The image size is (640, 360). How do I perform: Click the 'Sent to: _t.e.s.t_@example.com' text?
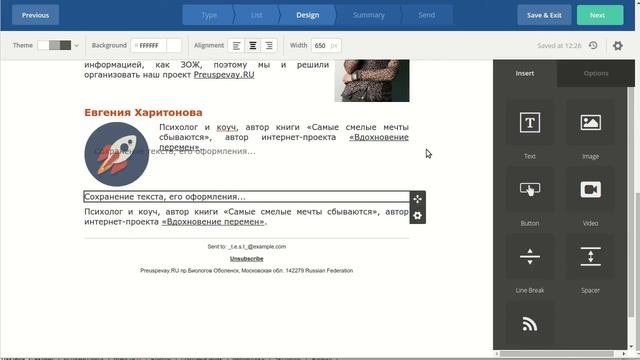pos(247,247)
